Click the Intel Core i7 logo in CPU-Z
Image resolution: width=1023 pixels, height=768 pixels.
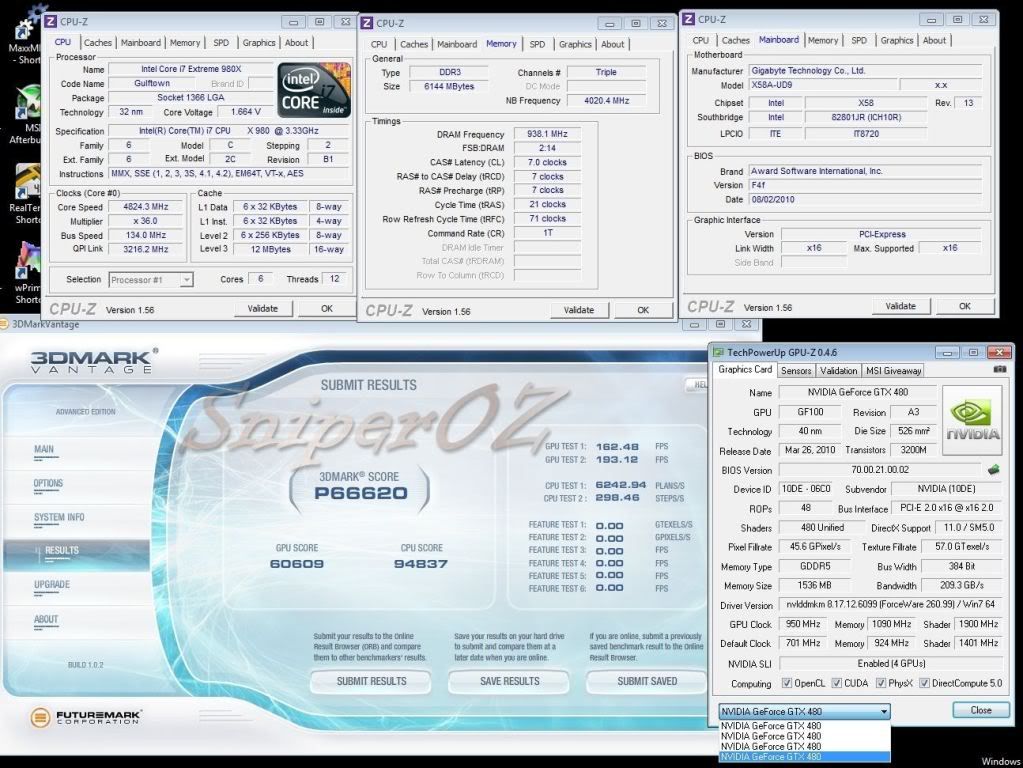pos(312,91)
